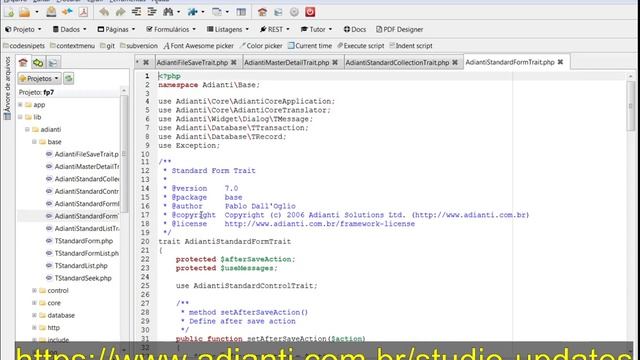The image size is (640, 360).
Task: Click the save file toolbar icon
Action: click(51, 12)
